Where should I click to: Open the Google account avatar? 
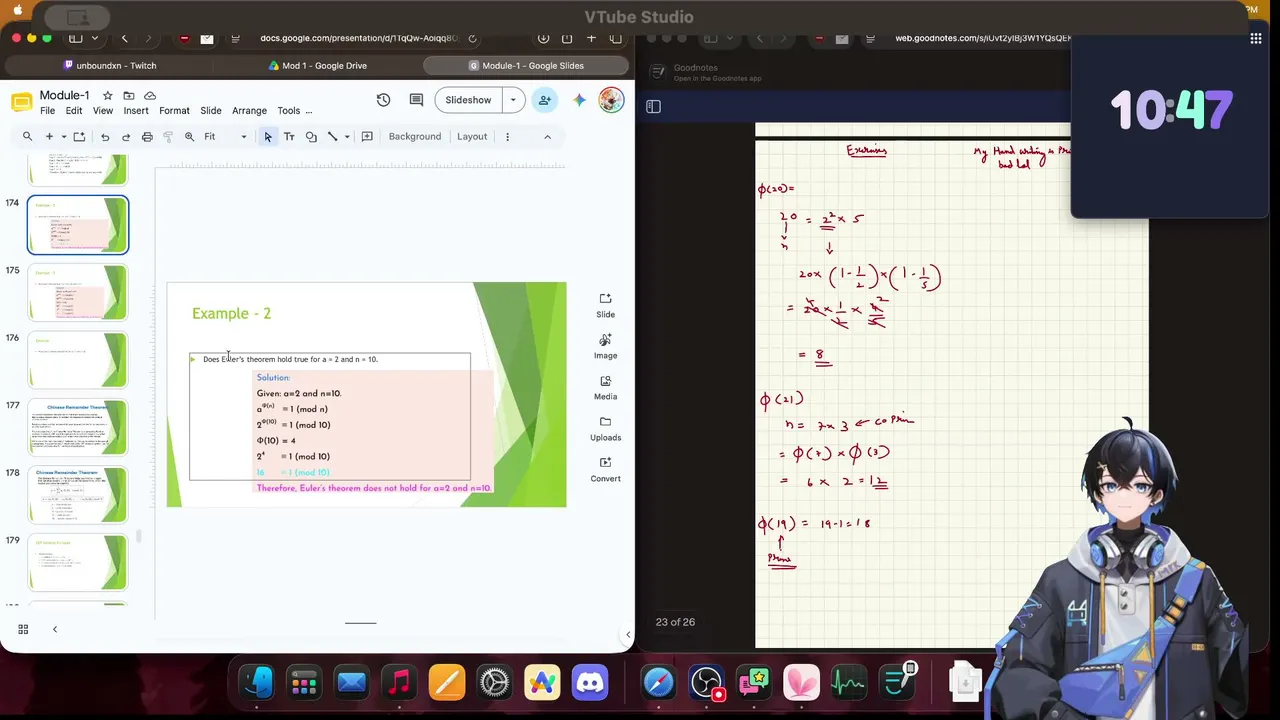(x=611, y=100)
